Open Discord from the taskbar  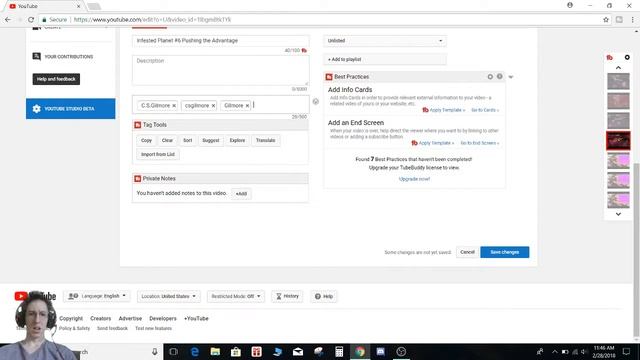380,352
